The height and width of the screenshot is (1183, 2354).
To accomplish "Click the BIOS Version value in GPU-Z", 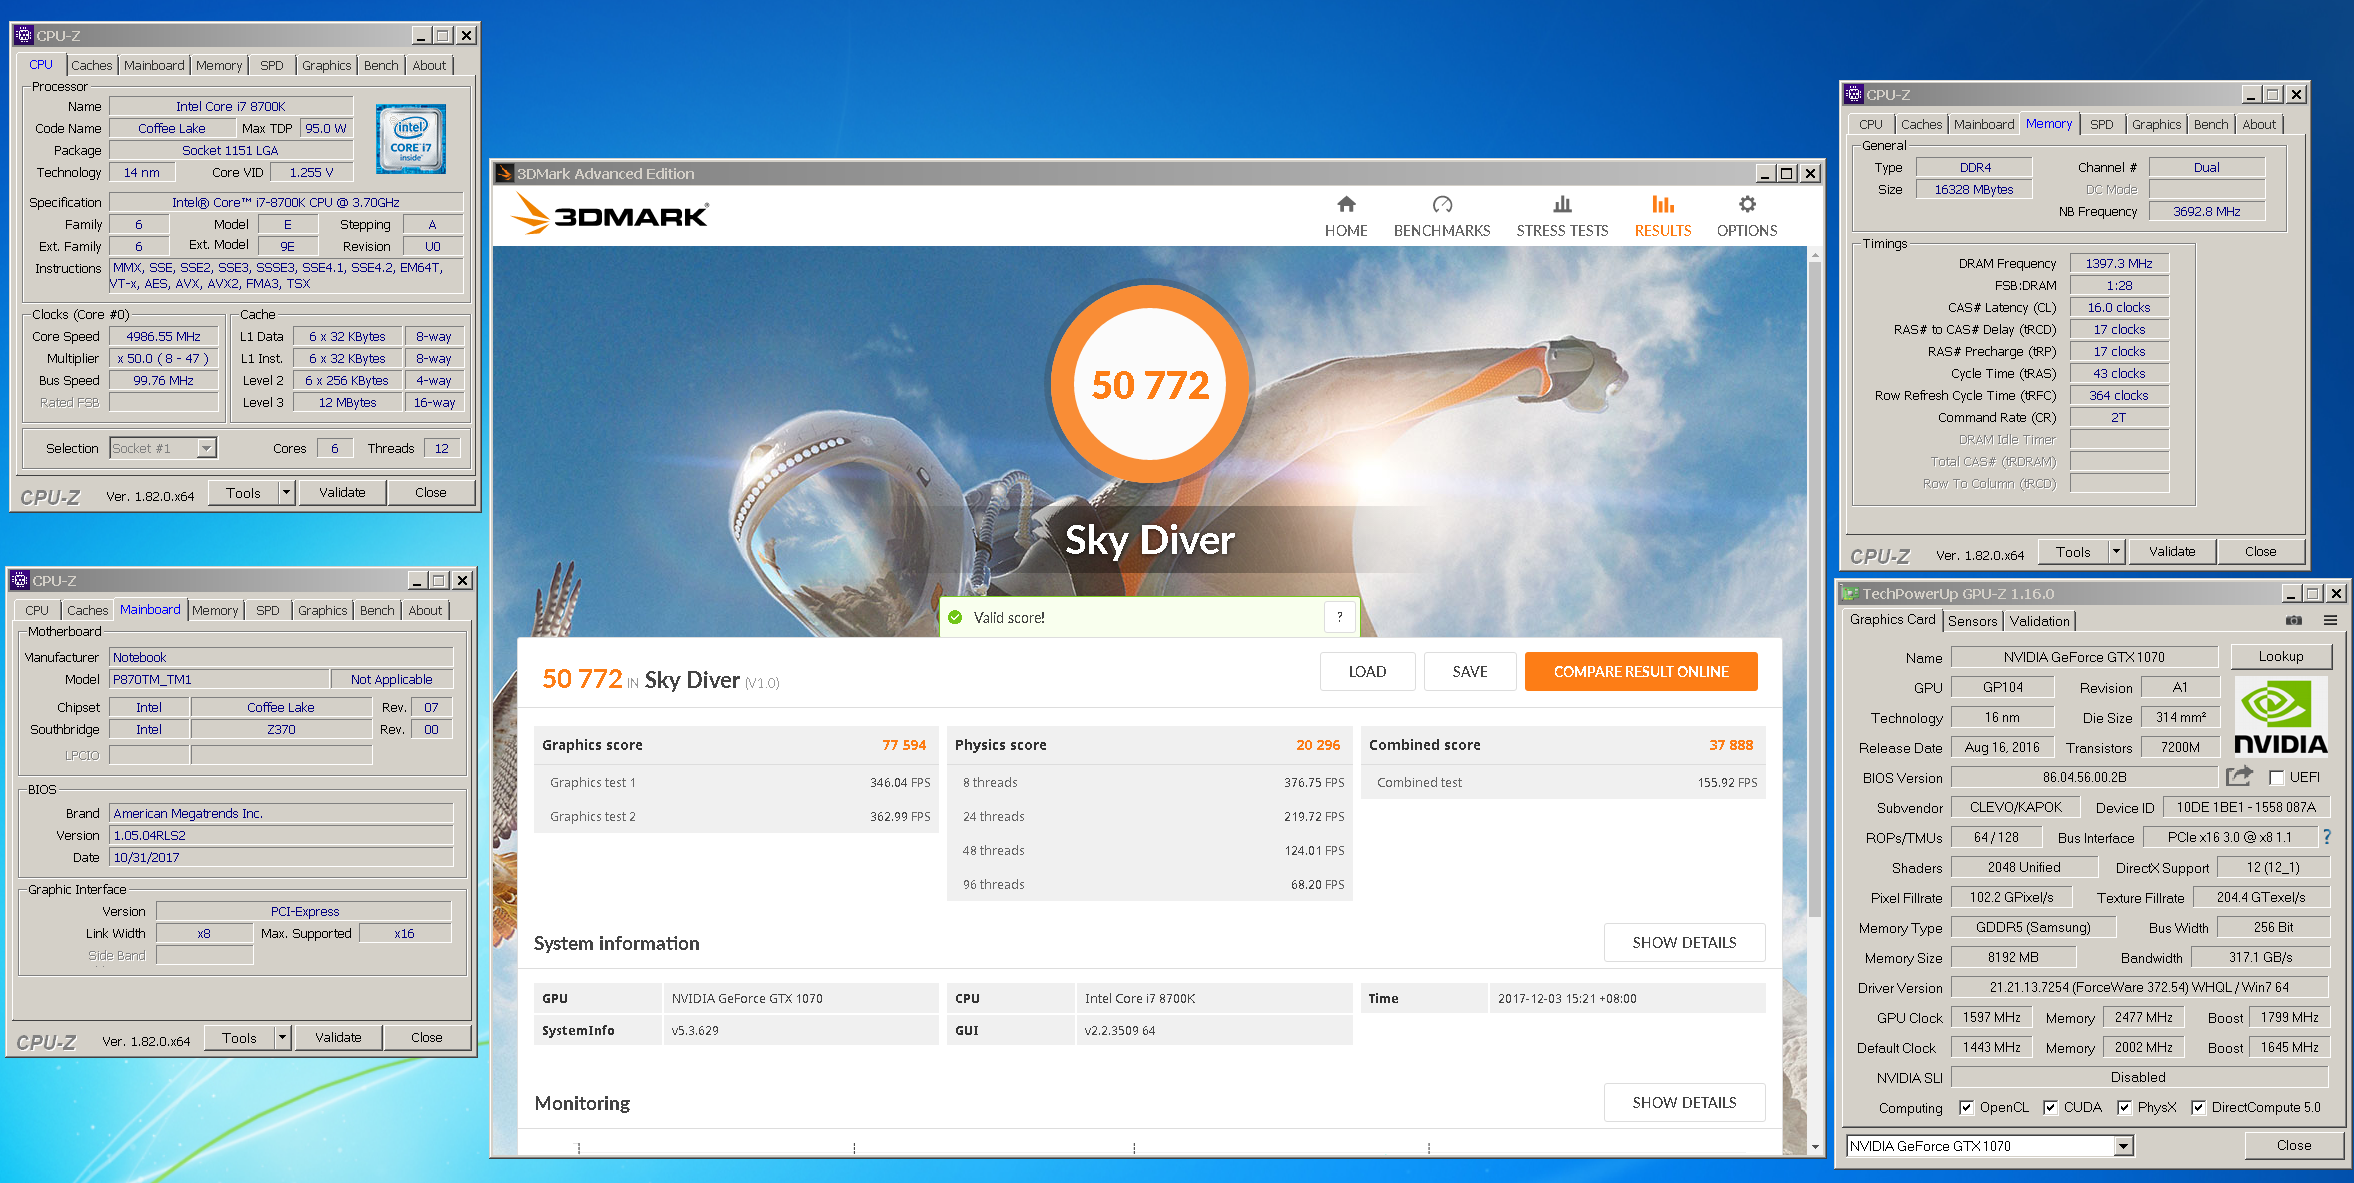I will click(2084, 777).
